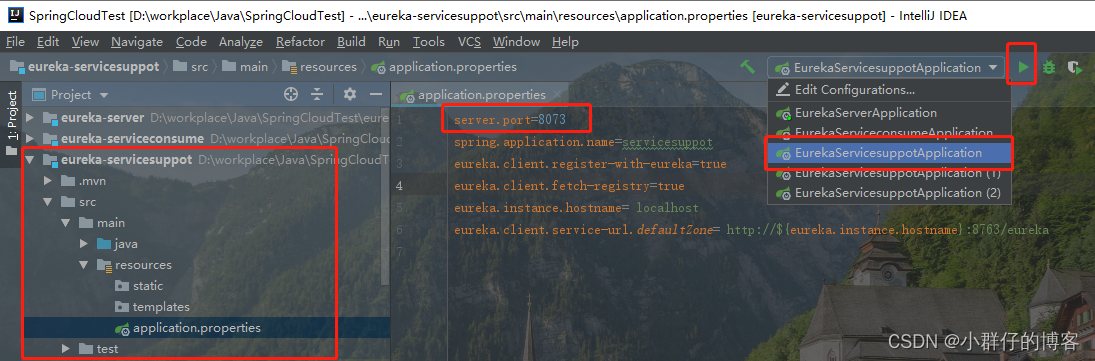Open the File menu
1095x361 pixels.
15,42
